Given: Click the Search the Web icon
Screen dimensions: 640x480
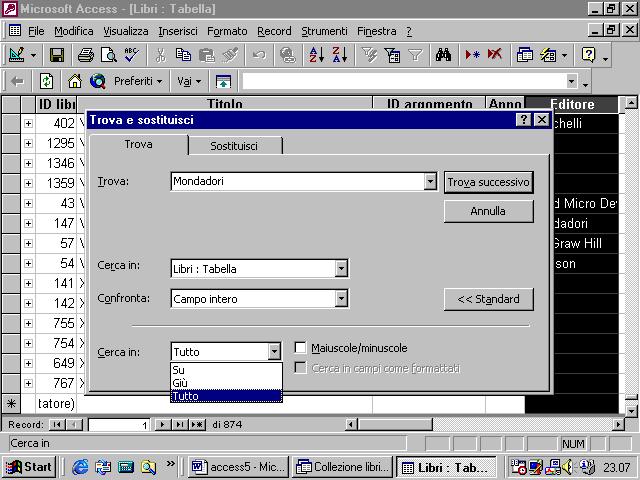Looking at the screenshot, I should [98, 82].
